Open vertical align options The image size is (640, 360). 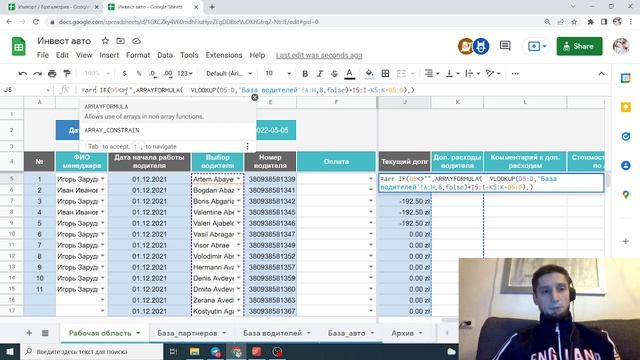tap(452, 73)
